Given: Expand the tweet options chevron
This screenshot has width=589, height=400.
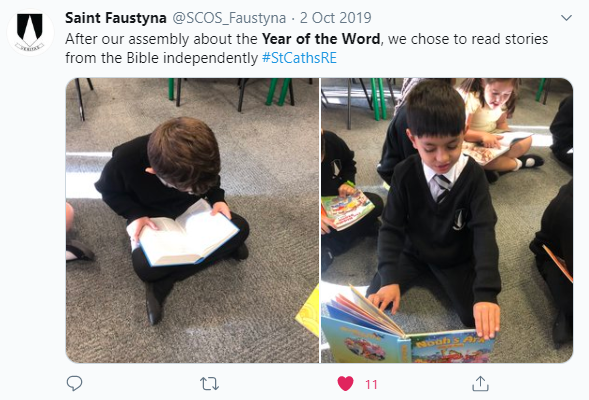Looking at the screenshot, I should [x=566, y=18].
